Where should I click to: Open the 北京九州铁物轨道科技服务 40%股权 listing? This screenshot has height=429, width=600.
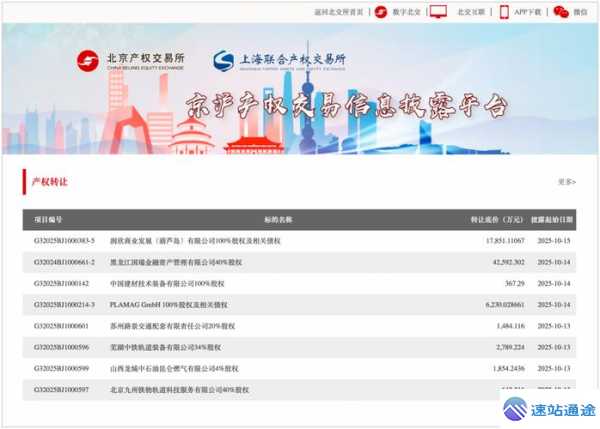tap(179, 390)
